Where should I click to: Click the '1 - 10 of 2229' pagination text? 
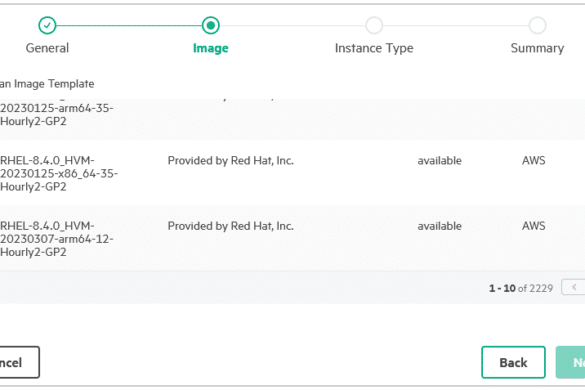521,288
